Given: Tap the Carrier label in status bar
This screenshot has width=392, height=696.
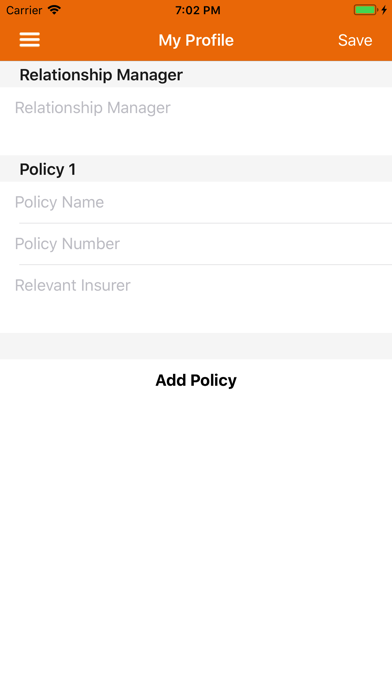Looking at the screenshot, I should click(x=24, y=10).
